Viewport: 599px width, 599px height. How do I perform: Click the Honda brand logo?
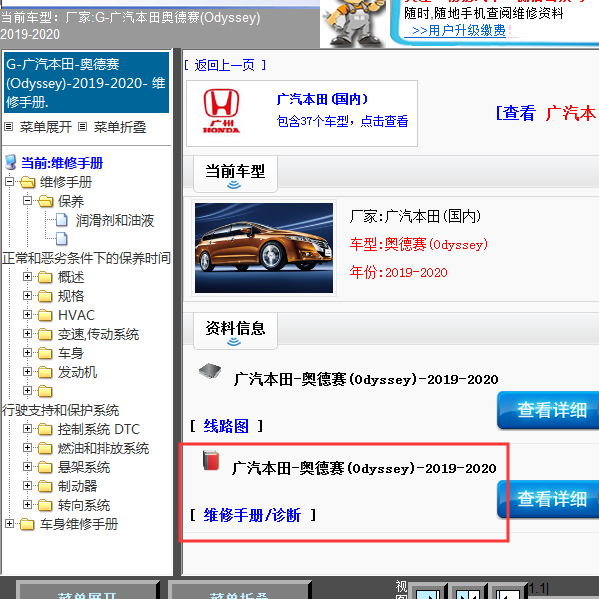[x=221, y=111]
